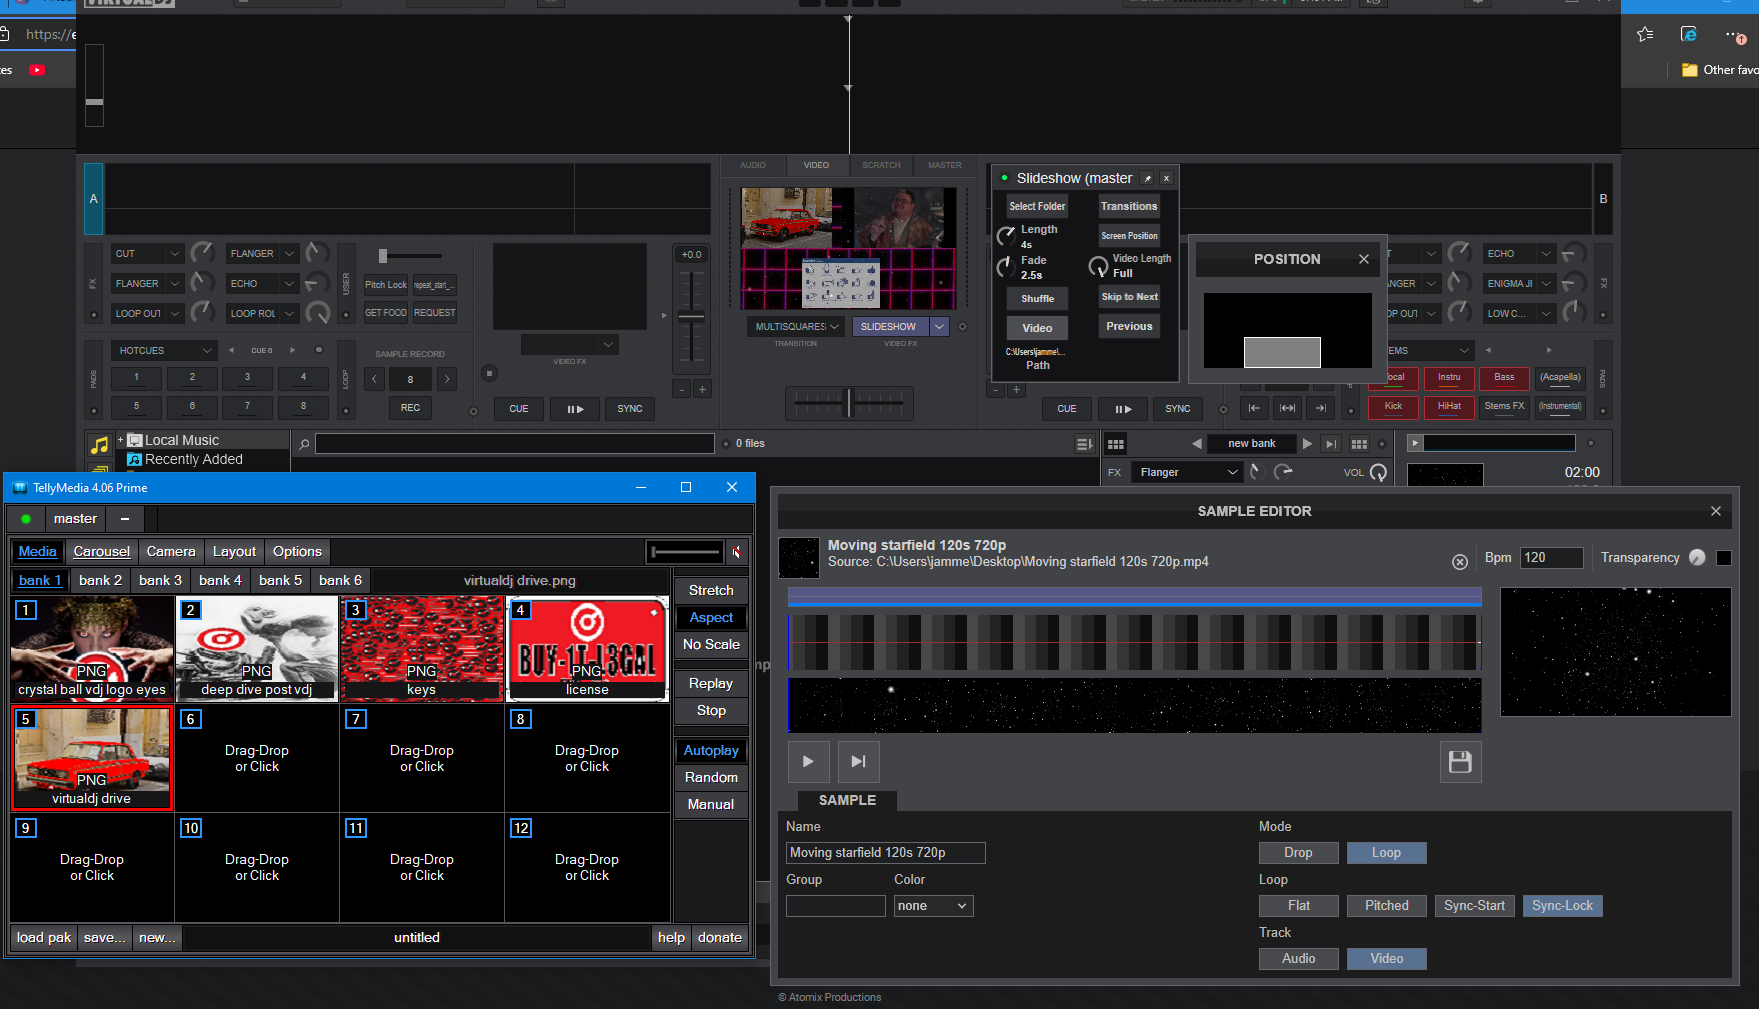The width and height of the screenshot is (1759, 1009).
Task: Play the sample in Sample Editor
Action: pos(808,761)
